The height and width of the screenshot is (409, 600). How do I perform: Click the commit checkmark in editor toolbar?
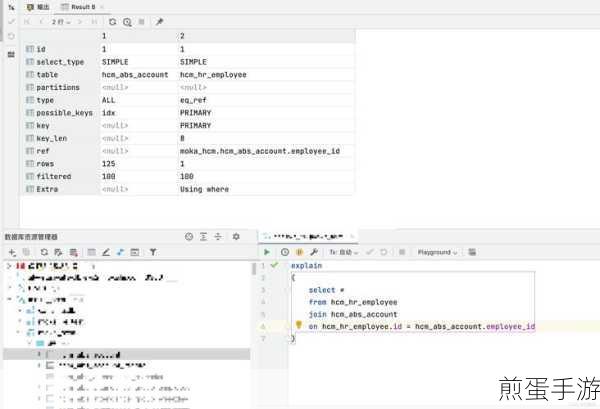370,252
